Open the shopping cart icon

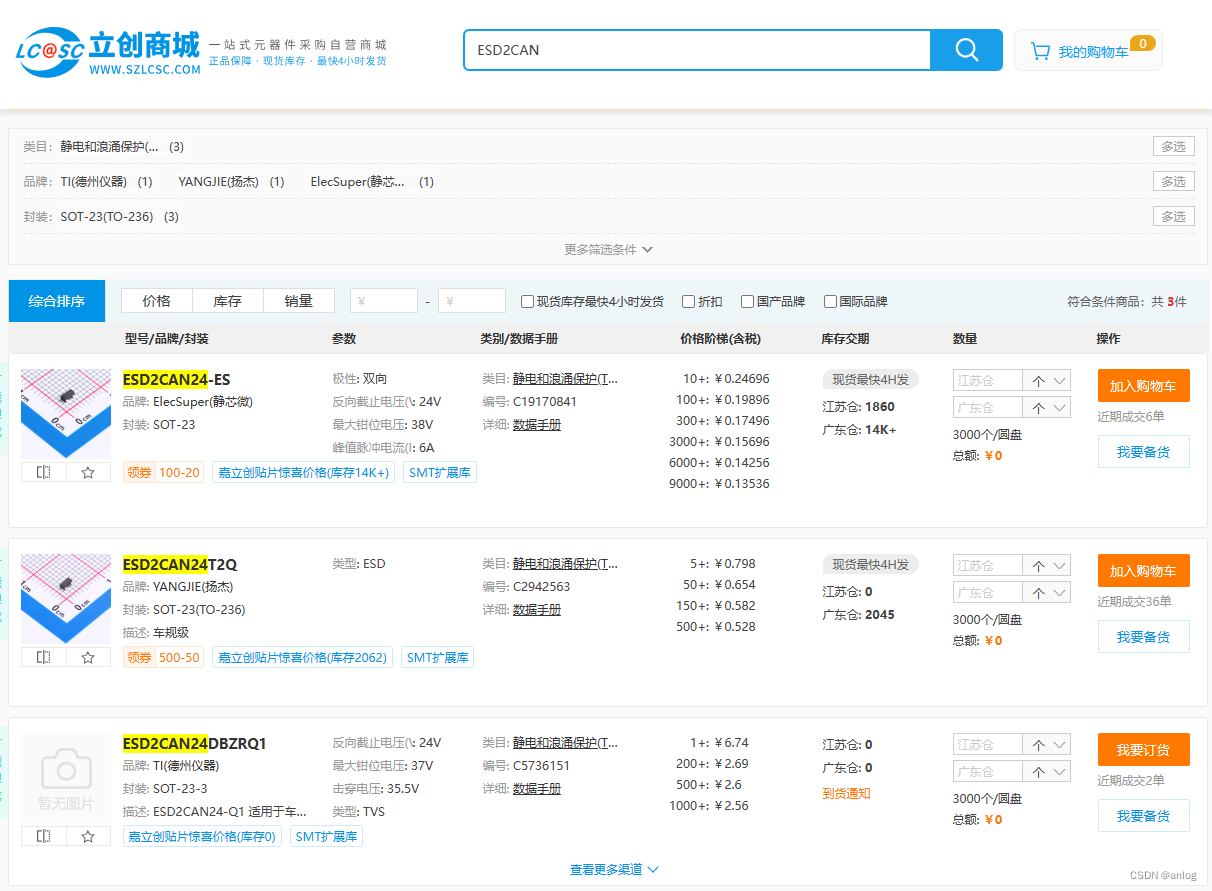[1040, 51]
